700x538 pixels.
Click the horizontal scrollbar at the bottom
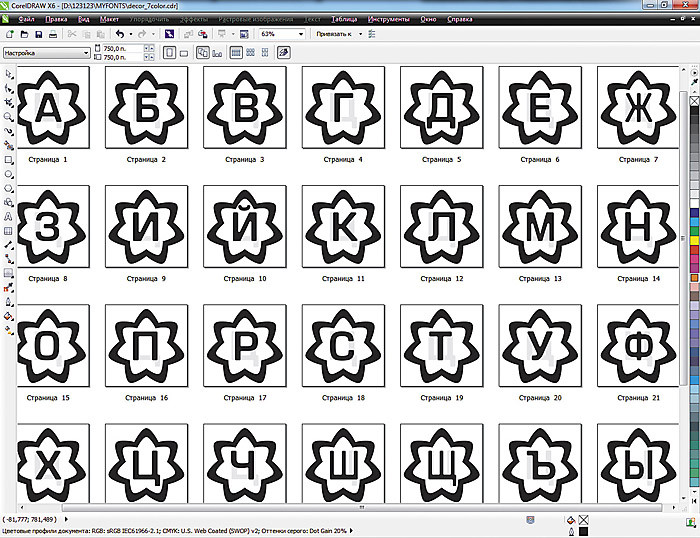tap(362, 508)
